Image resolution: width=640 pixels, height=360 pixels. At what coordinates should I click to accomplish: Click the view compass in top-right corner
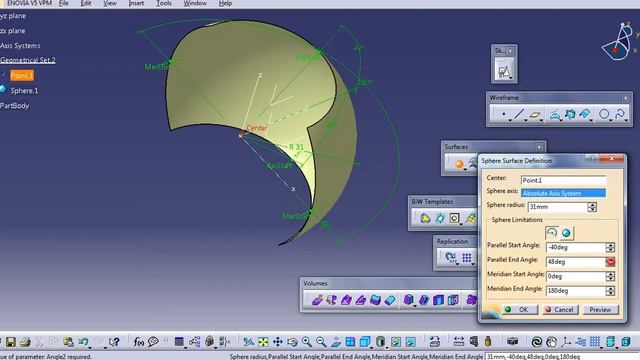[x=618, y=42]
